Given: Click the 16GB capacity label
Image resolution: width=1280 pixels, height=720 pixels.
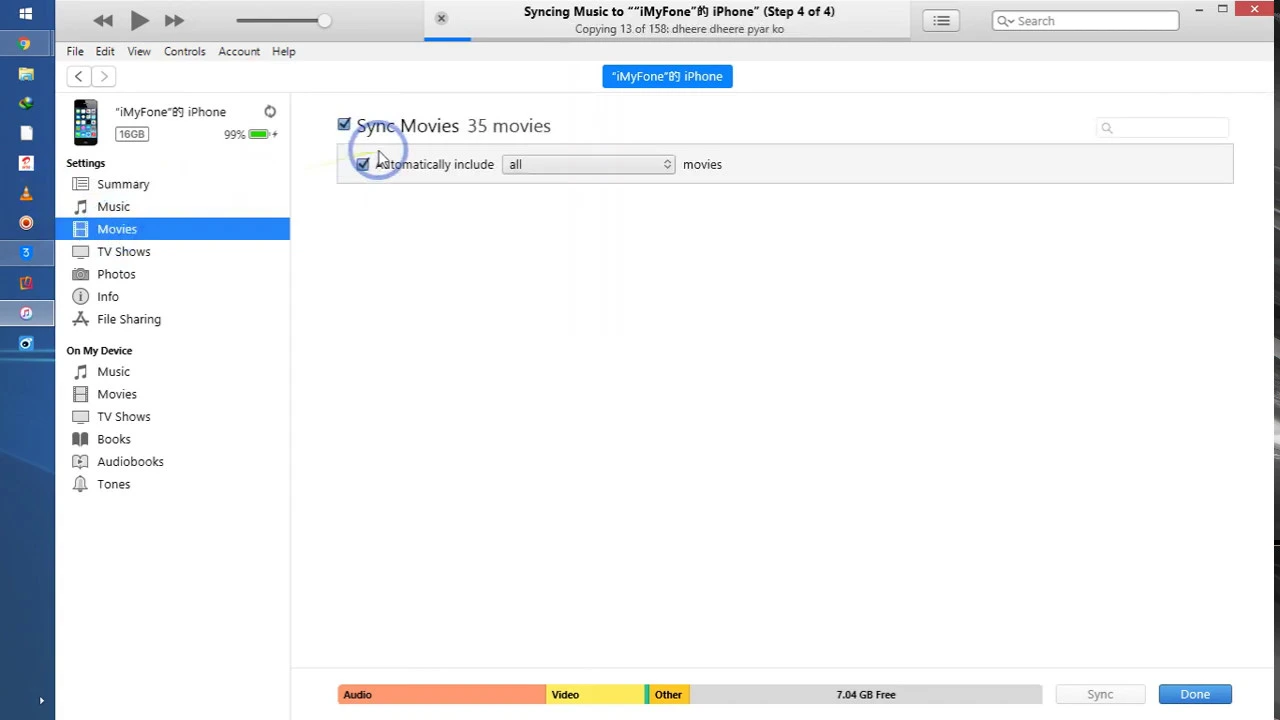Looking at the screenshot, I should click(x=131, y=134).
